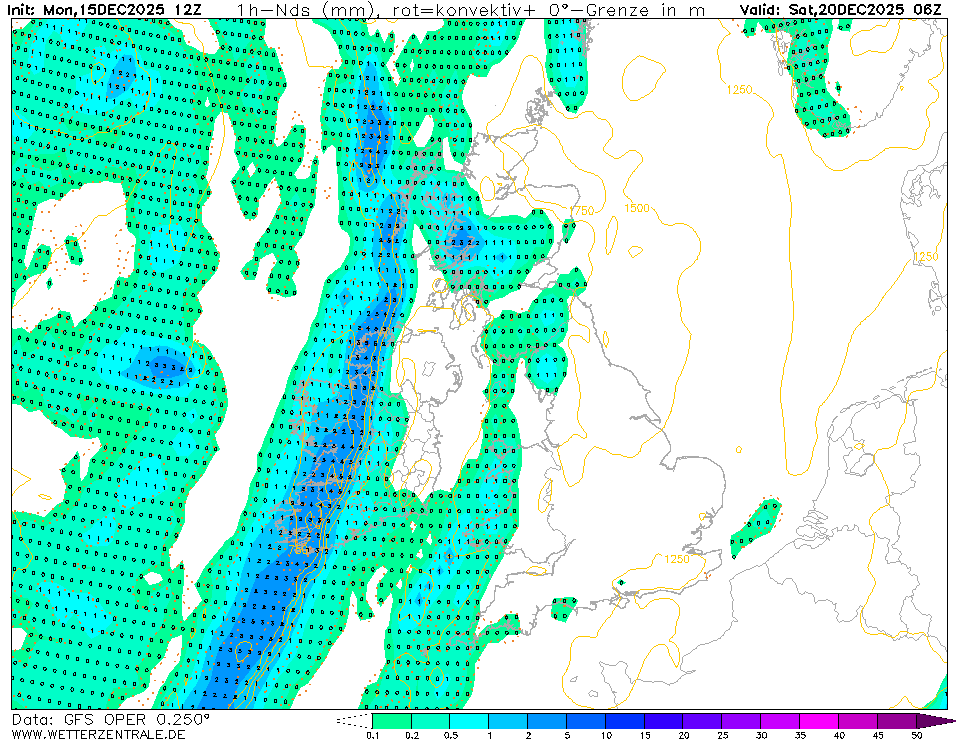Click the 1250 contour label over northern France
The width and height of the screenshot is (959, 741).
point(677,559)
